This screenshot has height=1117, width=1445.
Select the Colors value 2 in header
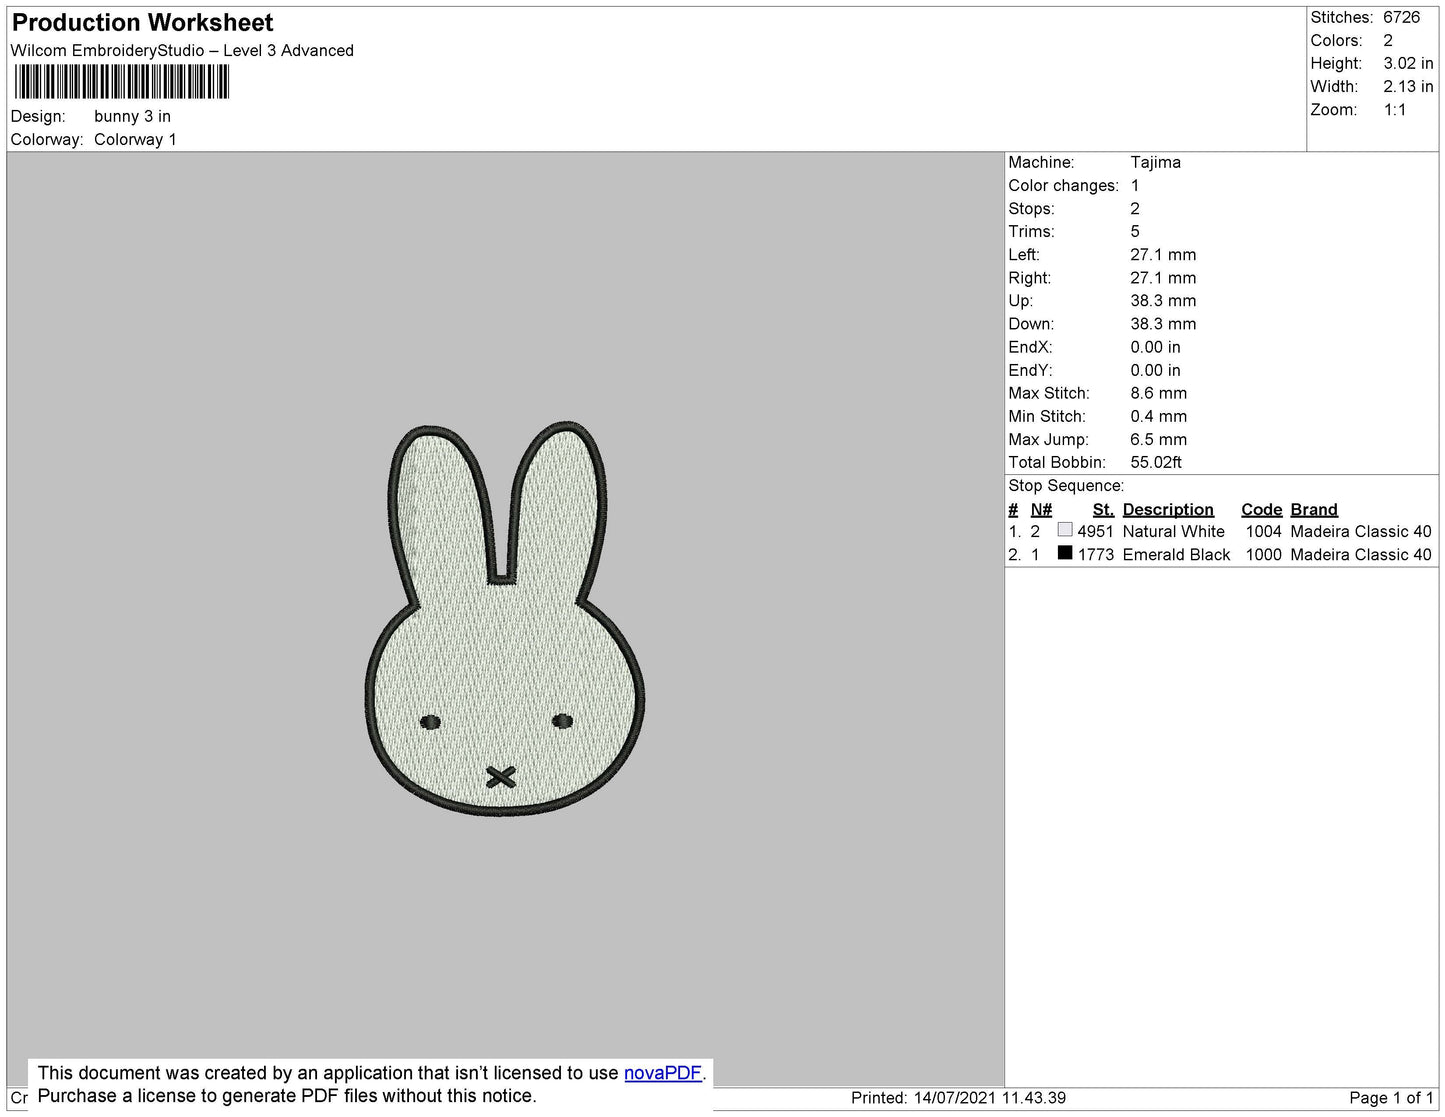coord(1388,41)
